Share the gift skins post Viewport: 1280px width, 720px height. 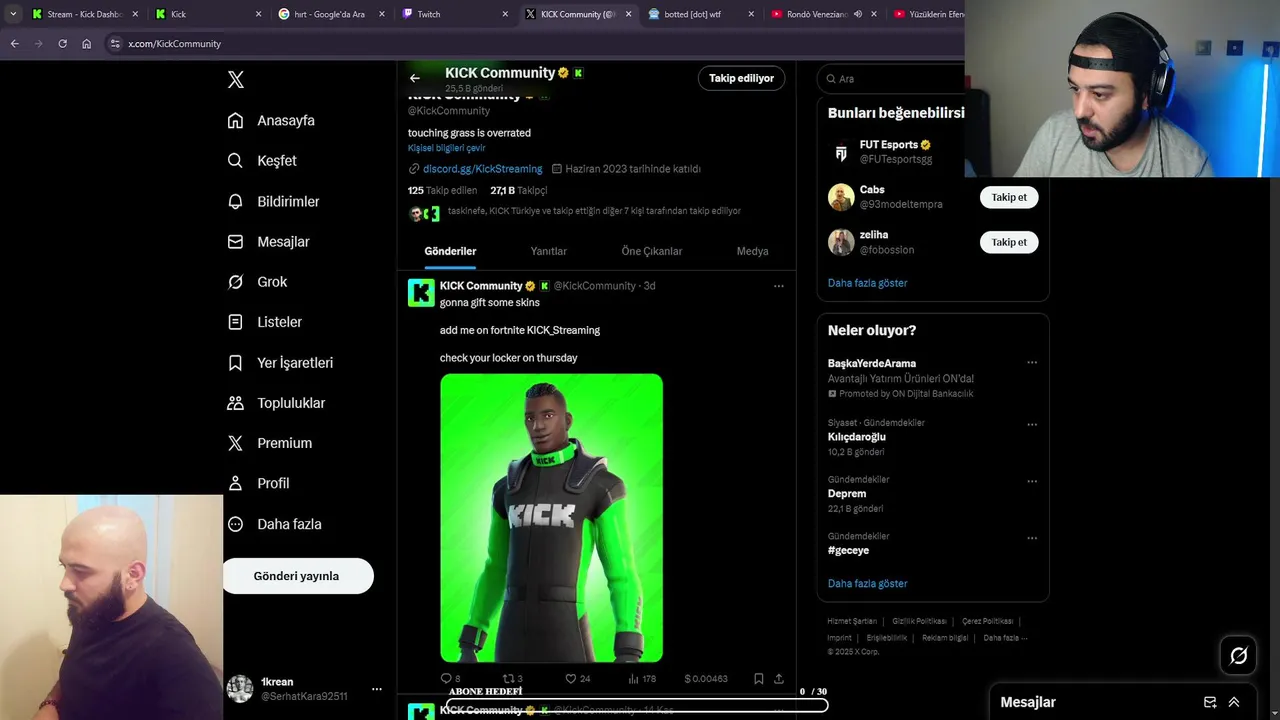(779, 679)
